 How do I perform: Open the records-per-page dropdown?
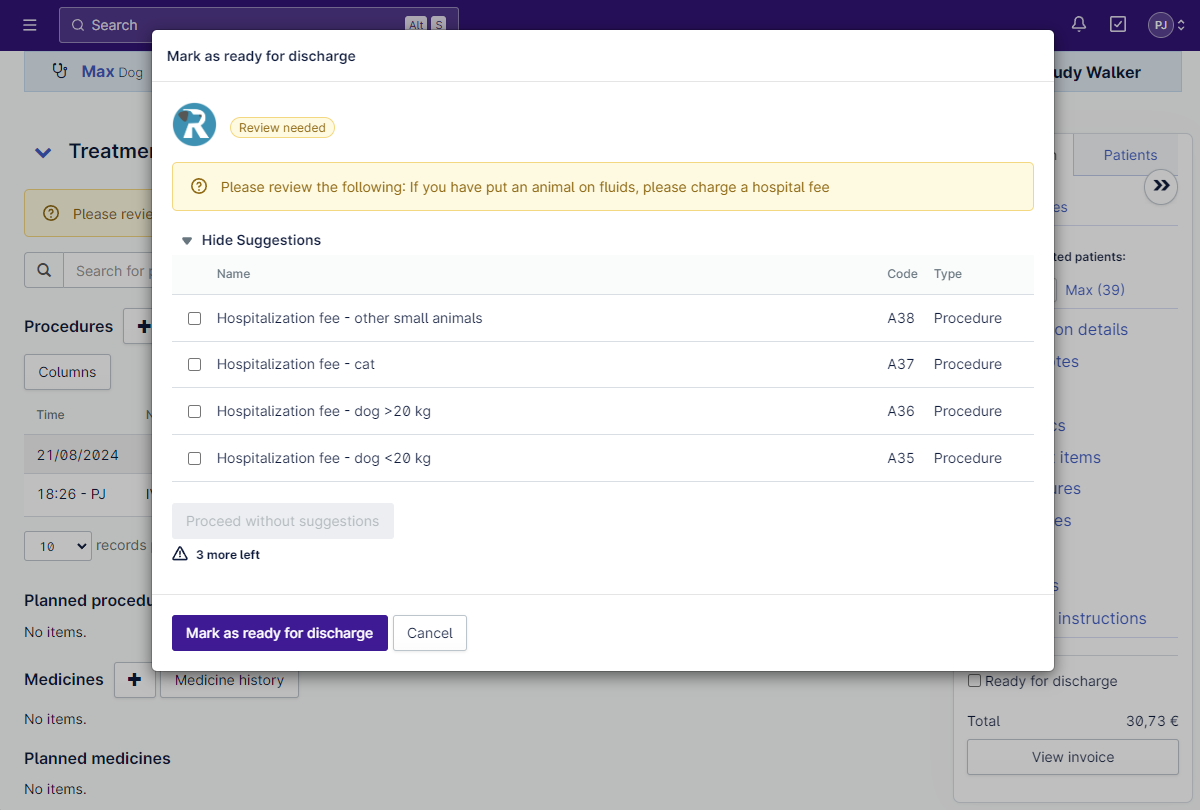pyautogui.click(x=57, y=546)
